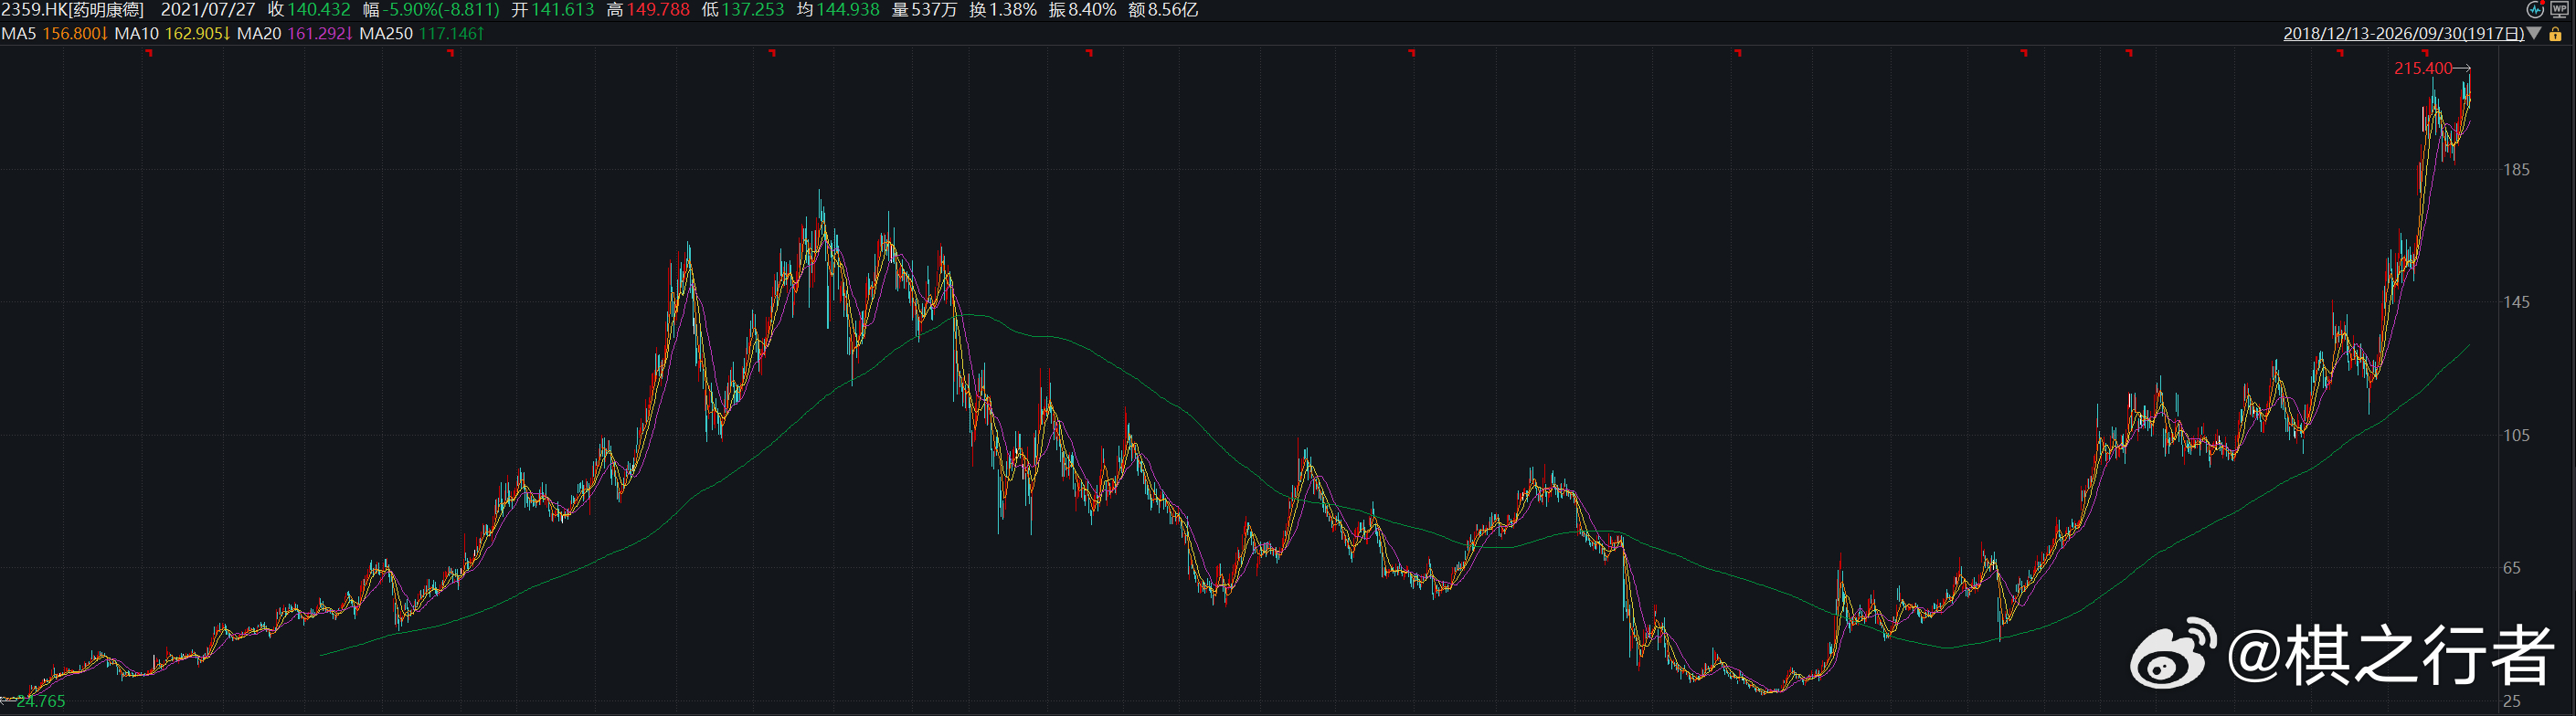
Task: Click the WP monitor icon
Action: point(2559,9)
